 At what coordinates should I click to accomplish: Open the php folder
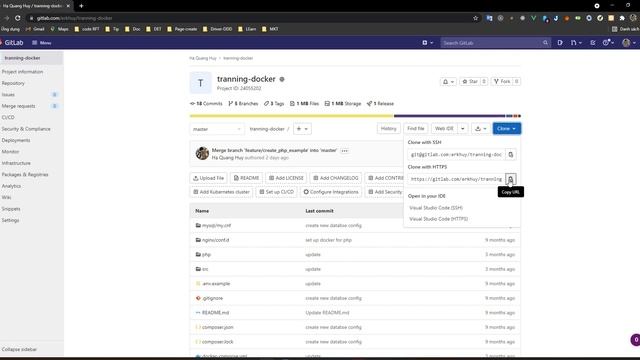pos(206,255)
